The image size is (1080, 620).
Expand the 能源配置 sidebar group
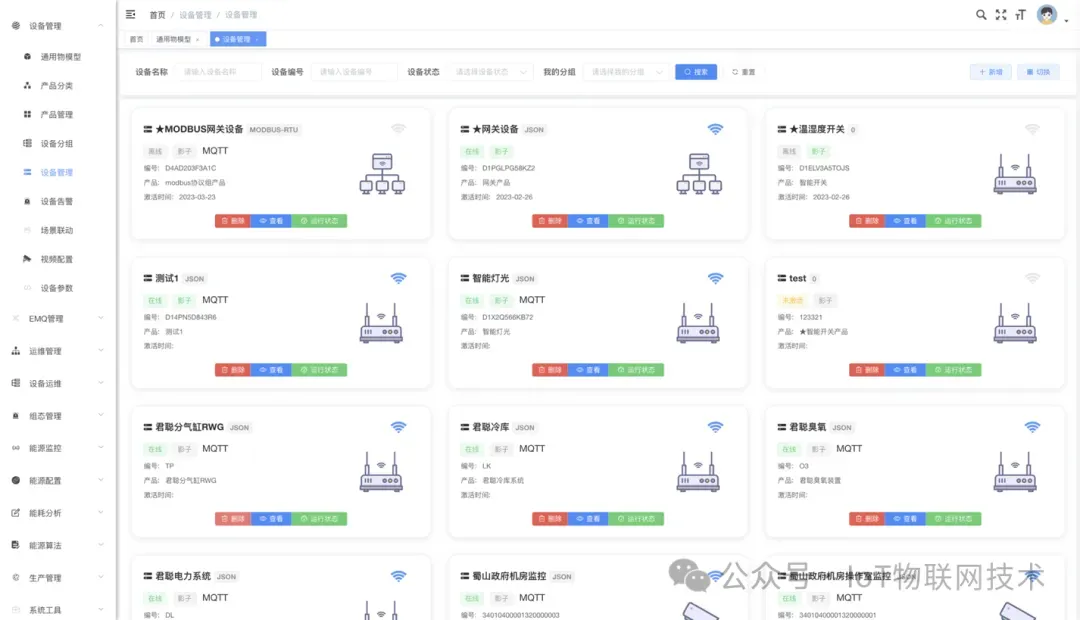point(58,480)
